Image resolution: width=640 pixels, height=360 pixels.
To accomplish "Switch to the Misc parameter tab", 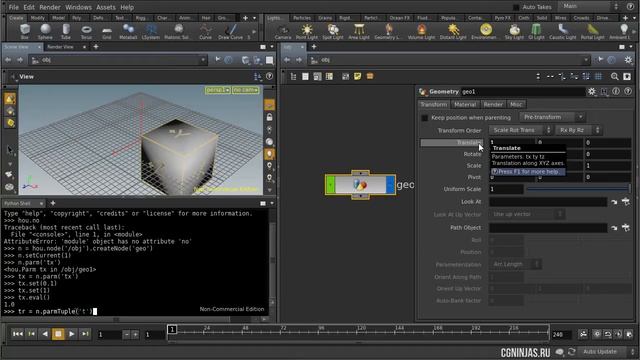I will pyautogui.click(x=516, y=104).
